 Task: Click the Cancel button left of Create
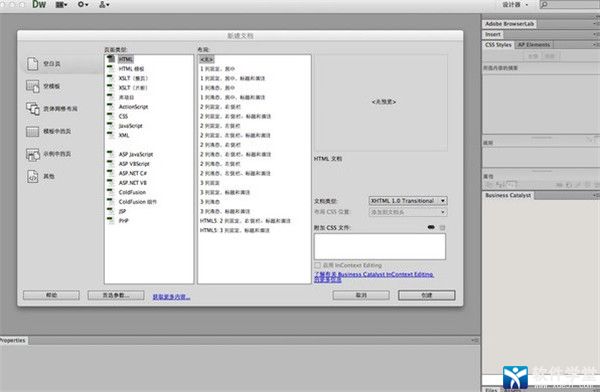tap(361, 295)
